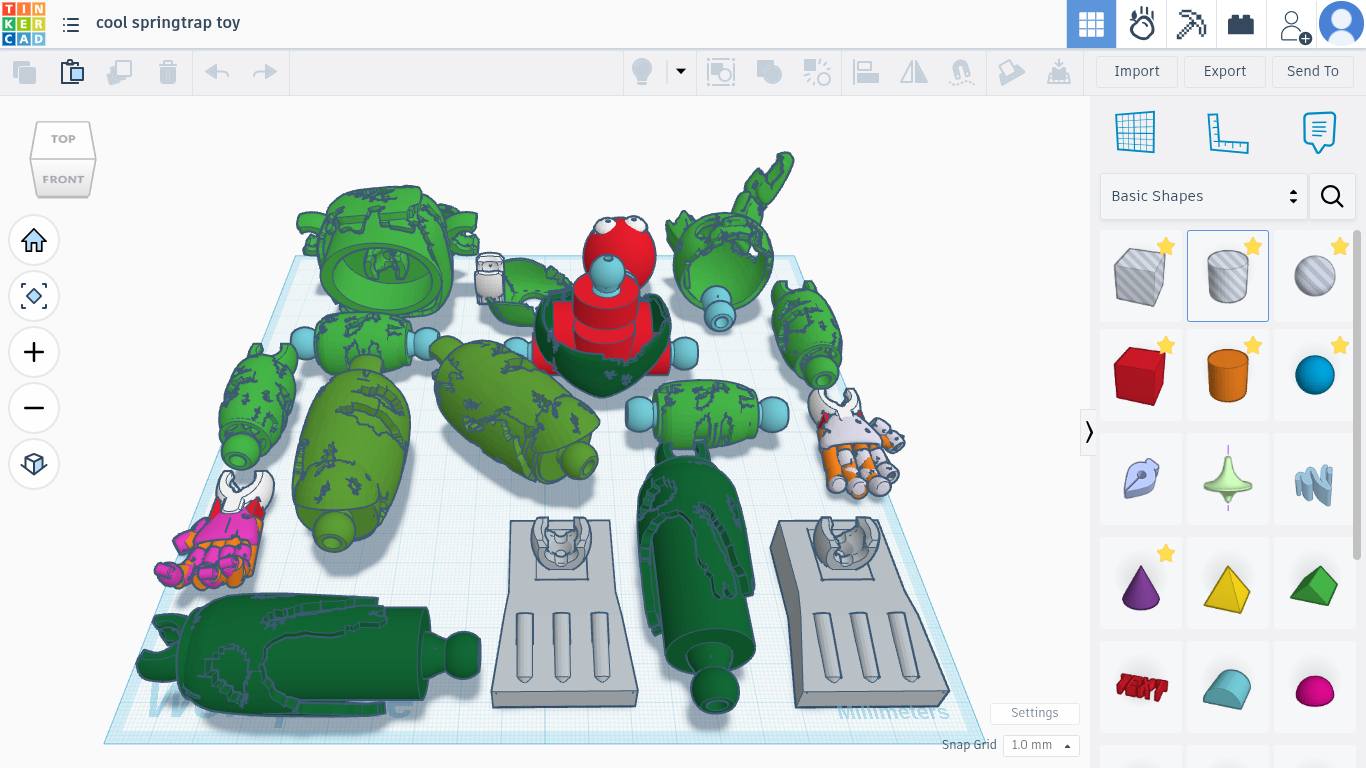1366x768 pixels.
Task: Undo the last action
Action: [217, 72]
